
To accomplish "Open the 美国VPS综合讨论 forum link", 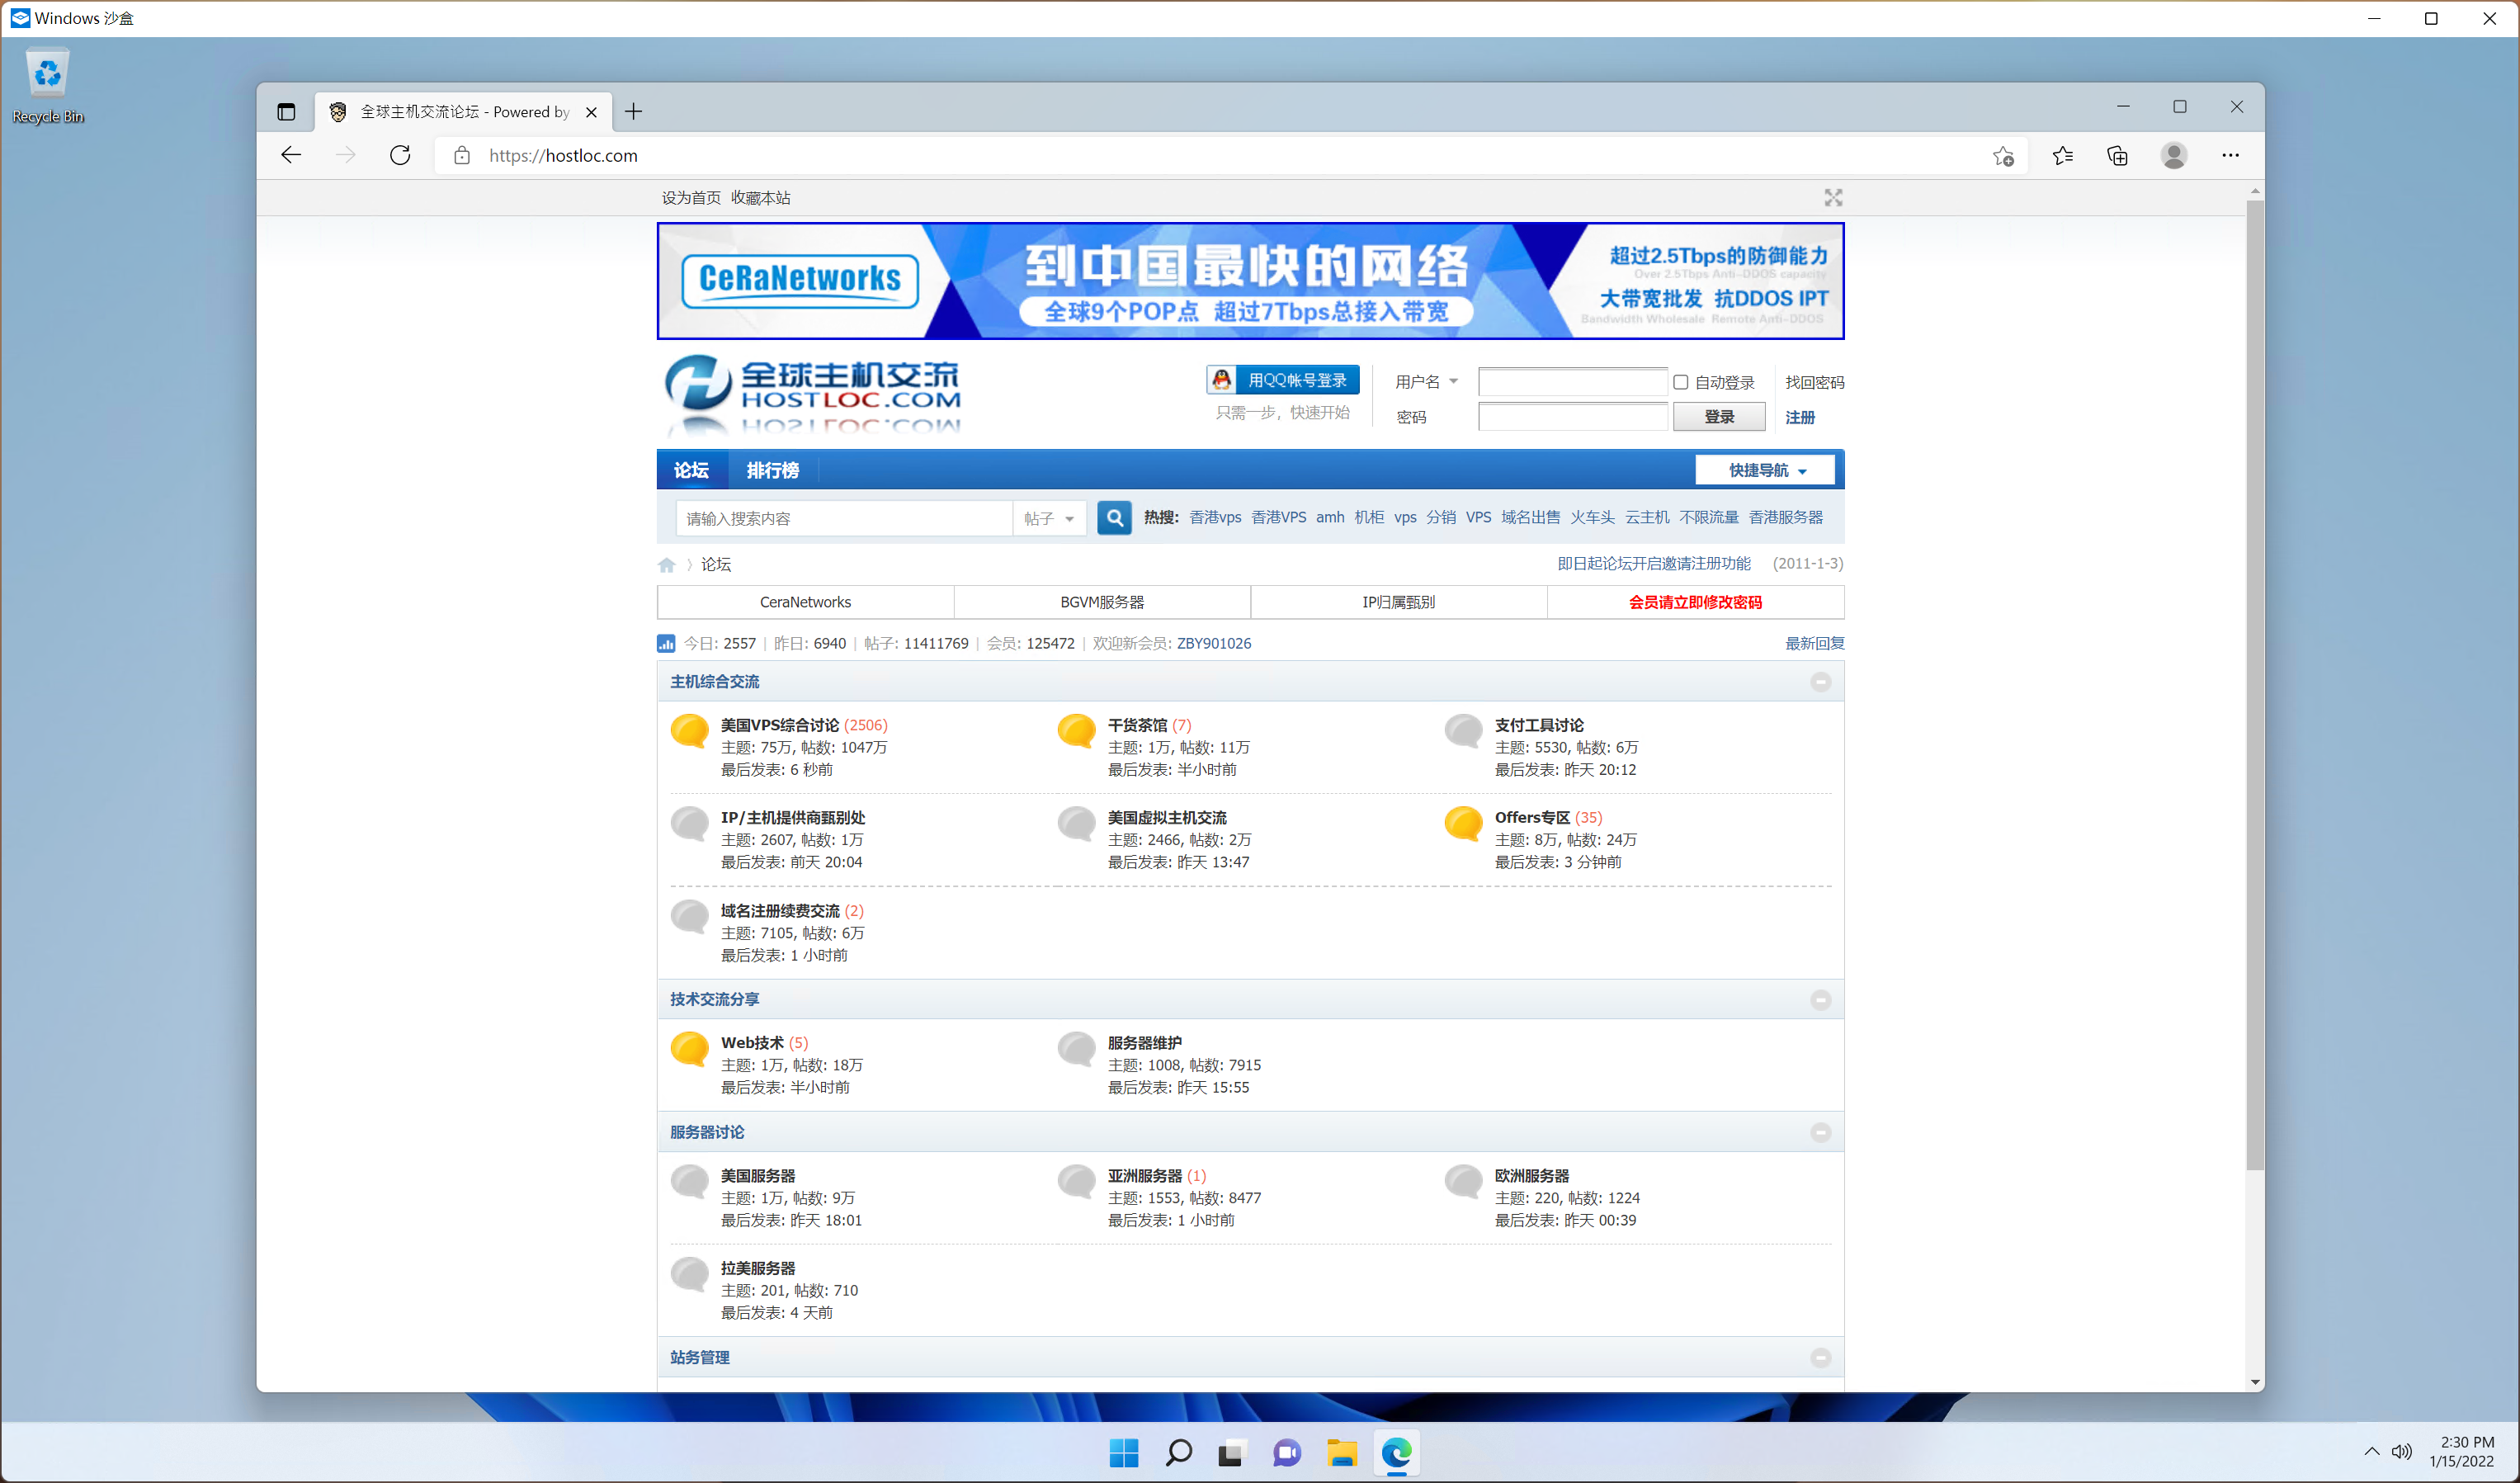I will (x=779, y=725).
